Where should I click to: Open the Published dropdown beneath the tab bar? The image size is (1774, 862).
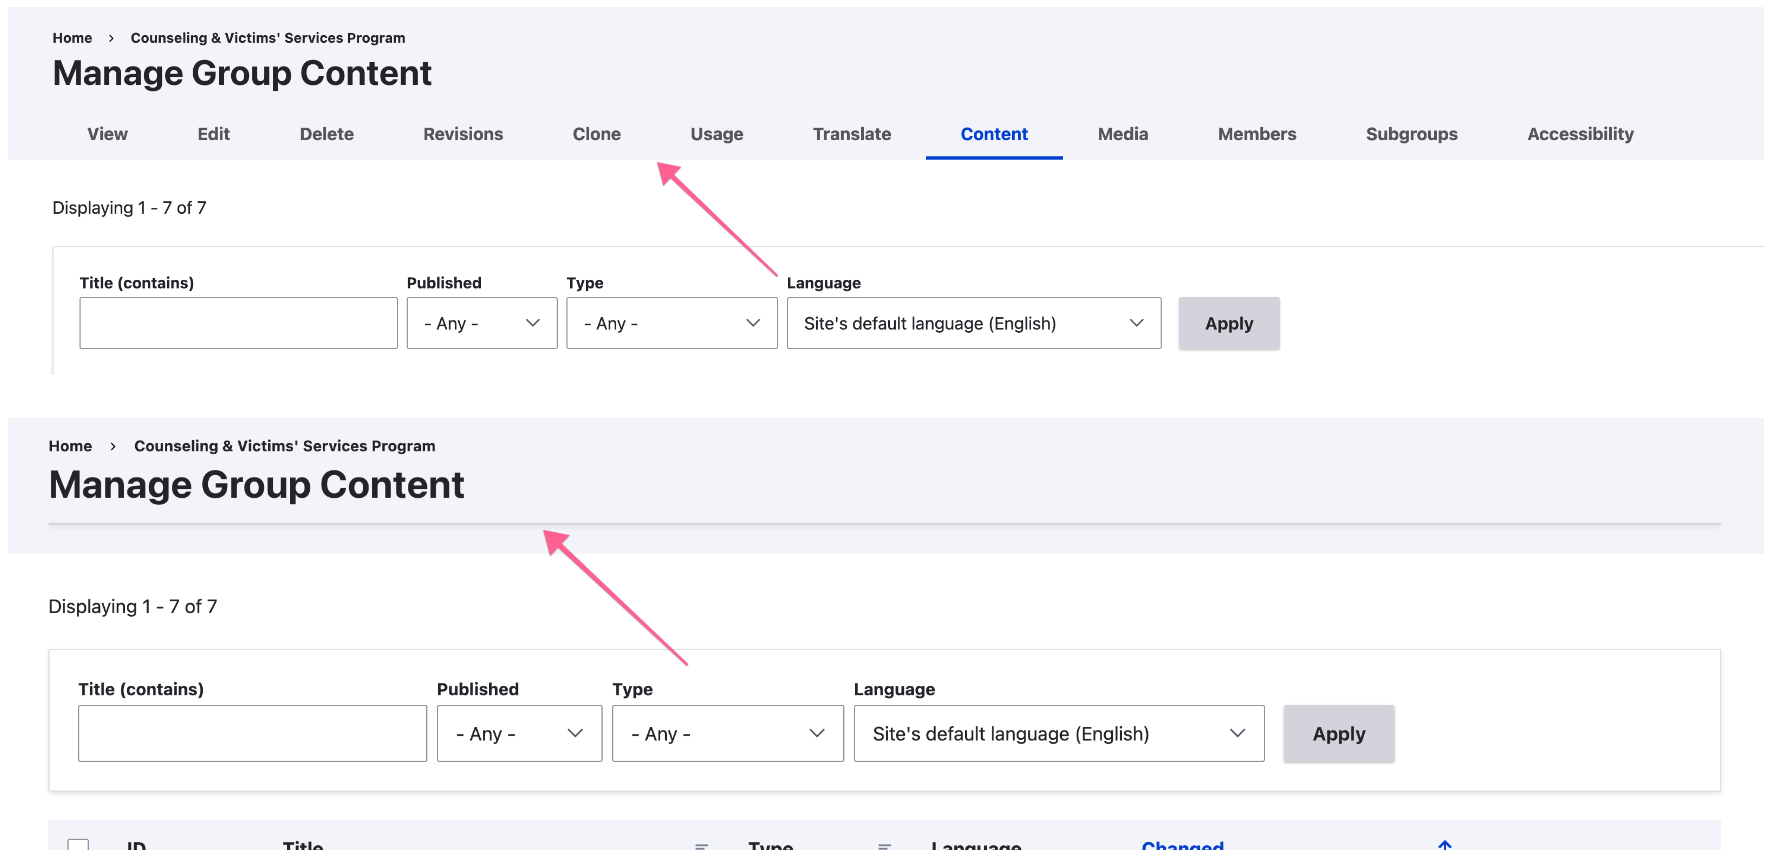tap(481, 323)
